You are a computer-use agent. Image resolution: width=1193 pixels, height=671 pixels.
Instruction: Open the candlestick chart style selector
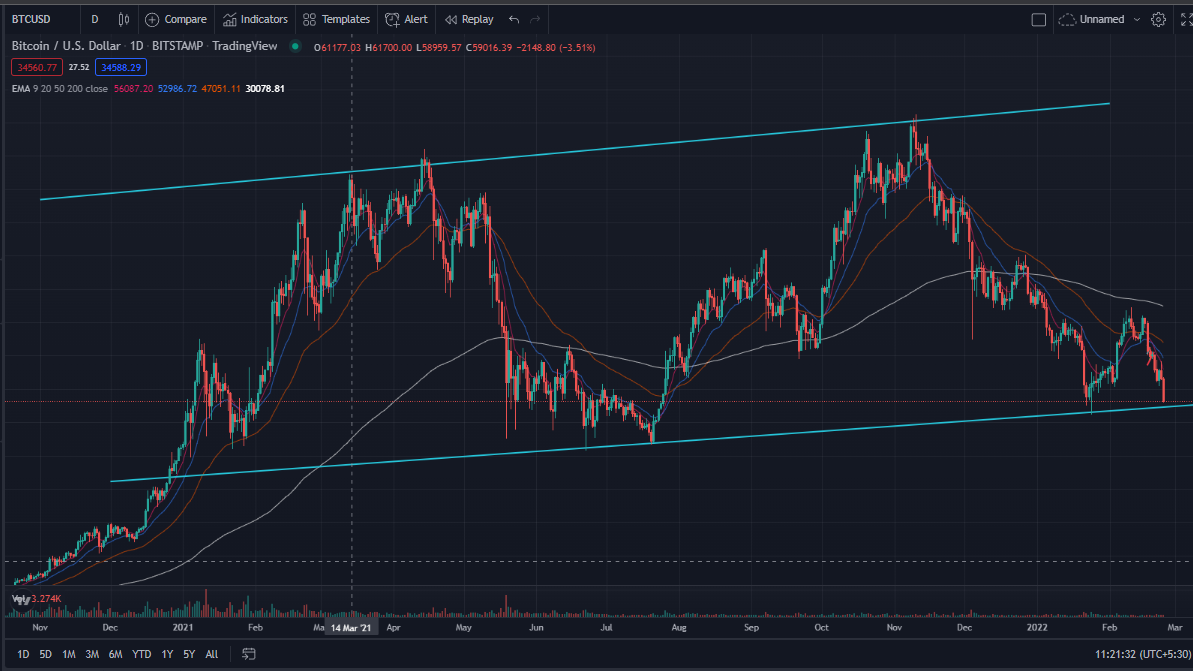124,19
